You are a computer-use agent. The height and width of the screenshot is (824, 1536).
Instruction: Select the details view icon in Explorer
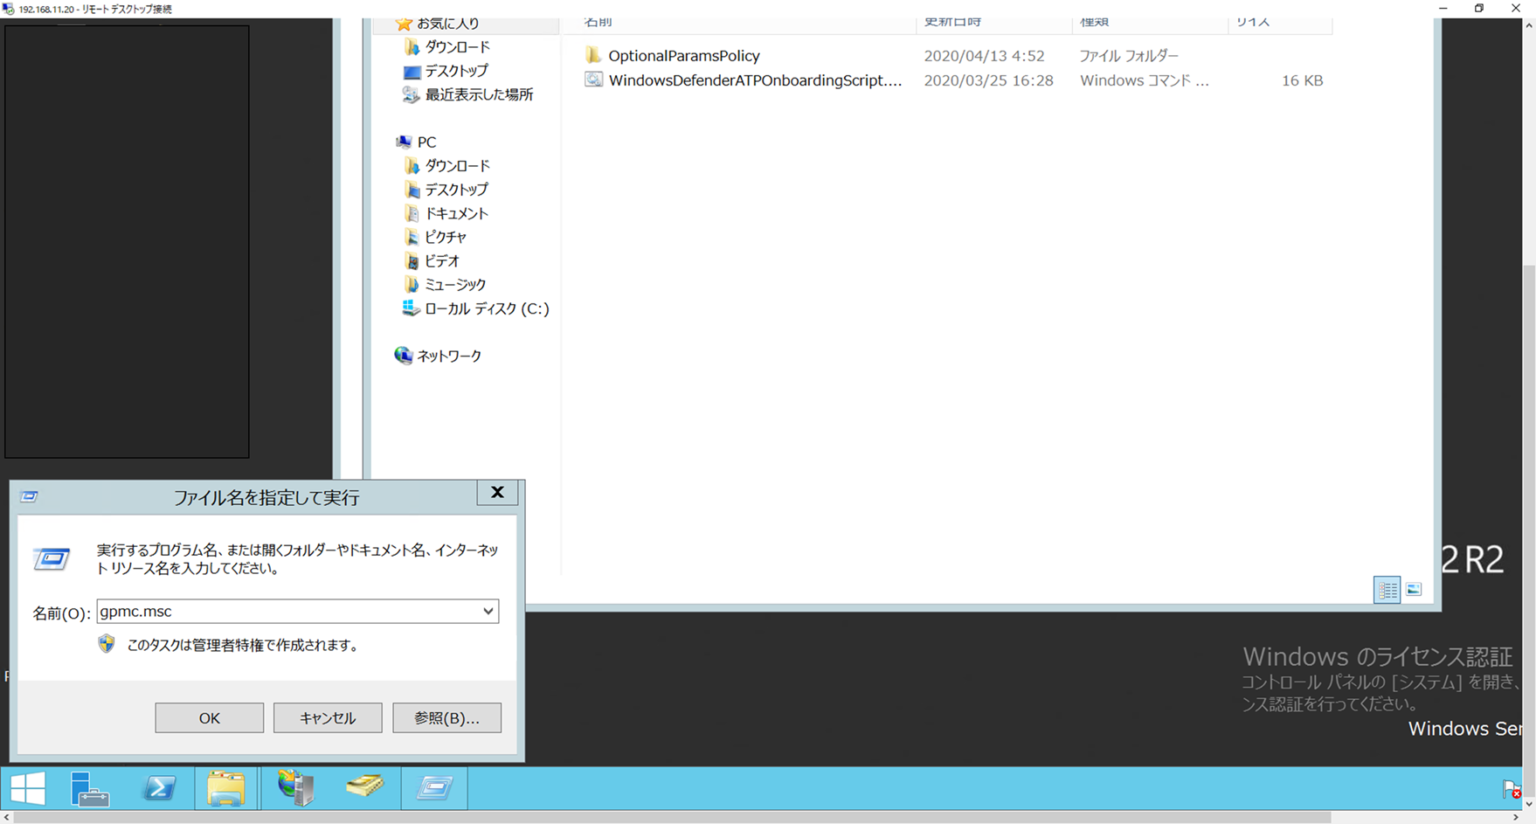1387,590
